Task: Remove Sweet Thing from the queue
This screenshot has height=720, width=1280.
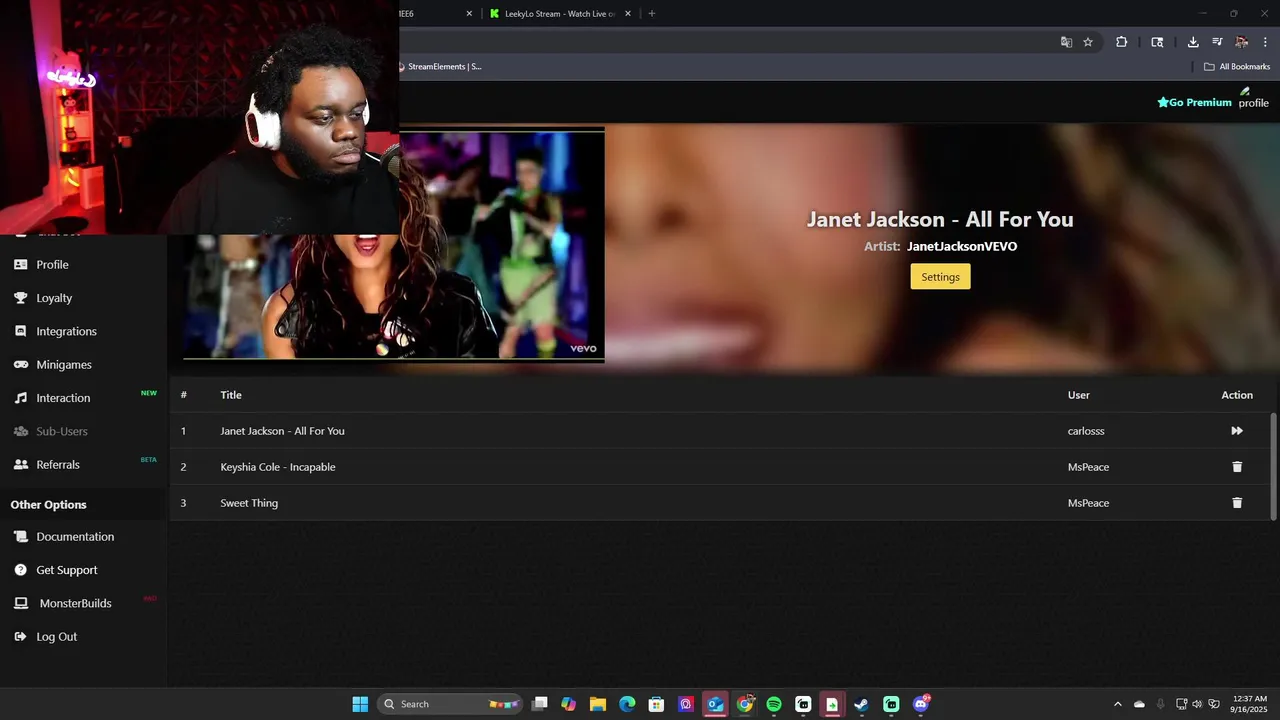Action: click(1237, 503)
